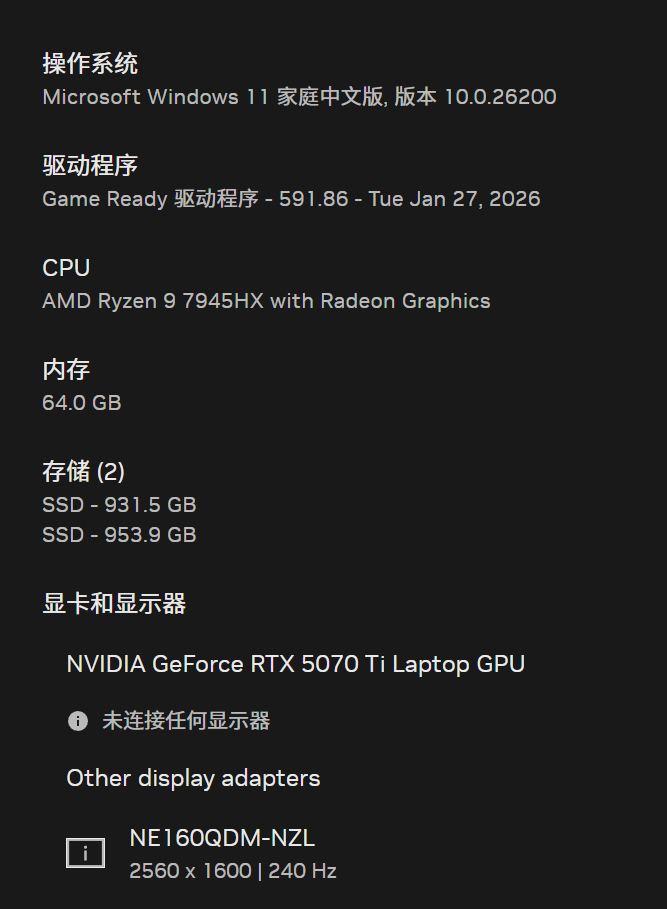The width and height of the screenshot is (667, 909).
Task: Select the 内存 section heading
Action: (x=66, y=370)
